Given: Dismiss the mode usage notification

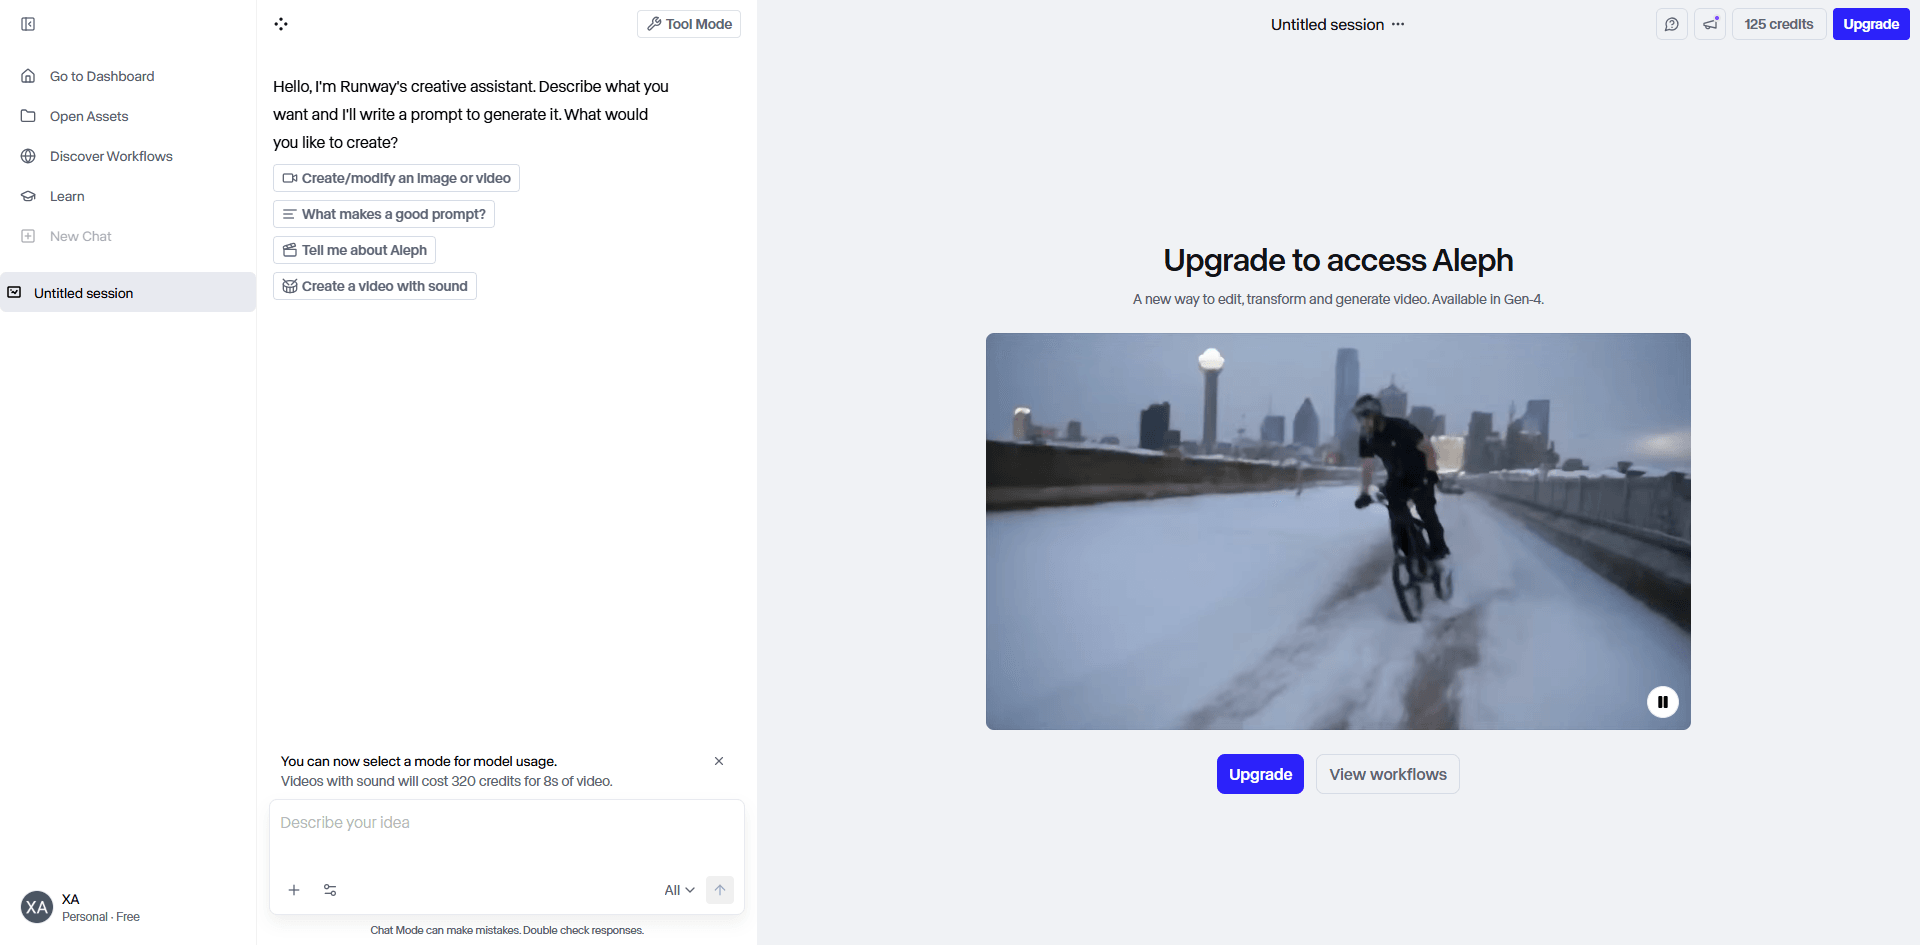Looking at the screenshot, I should pyautogui.click(x=719, y=761).
